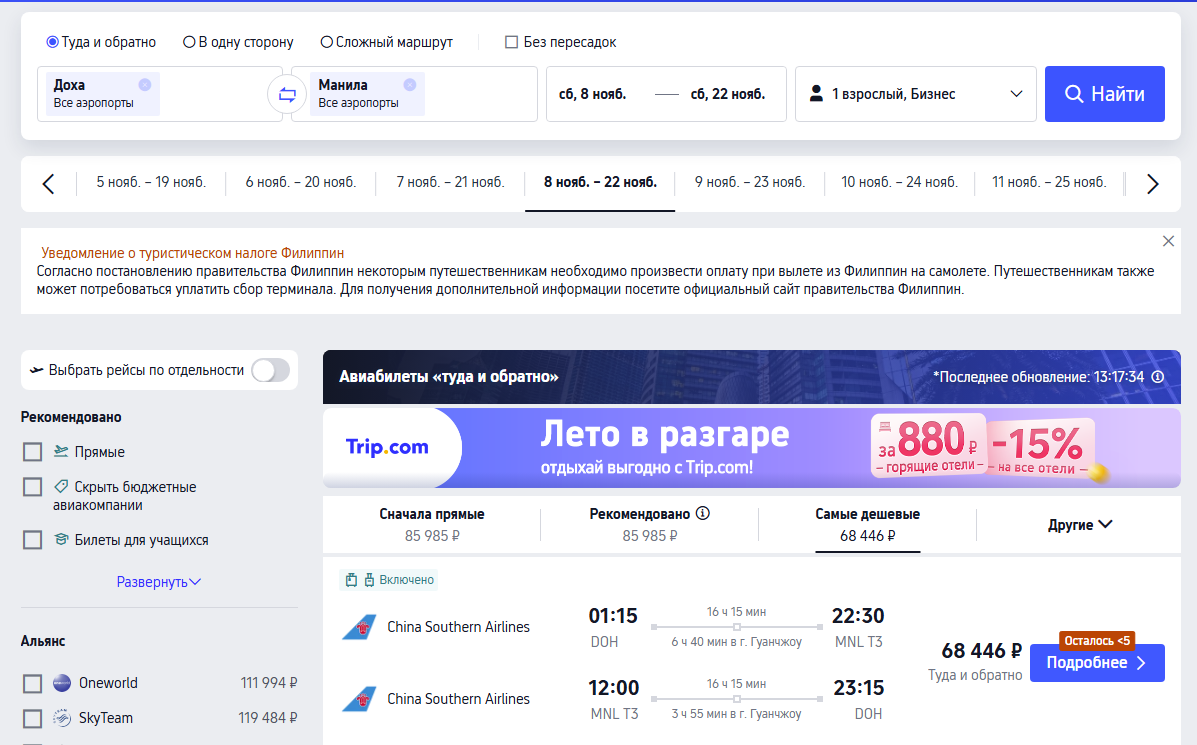Click the magnifier icon in Найти button
Viewport: 1197px width, 745px height.
[1074, 94]
